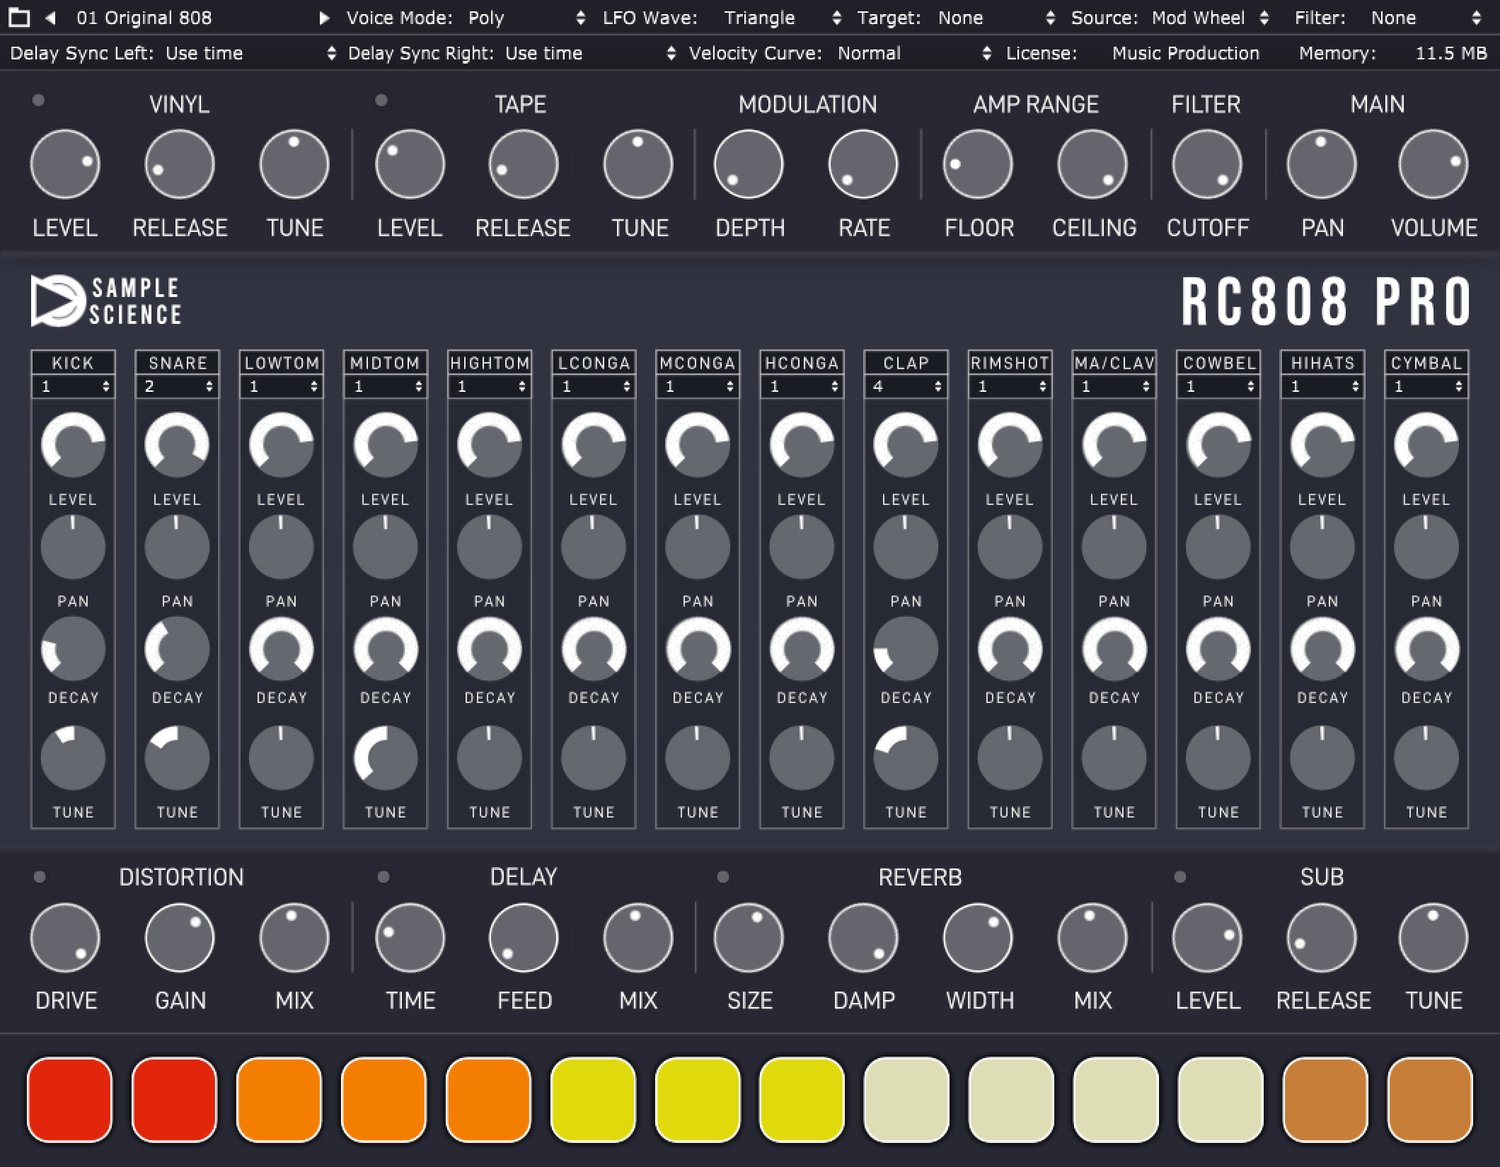The height and width of the screenshot is (1167, 1500).
Task: Trigger the last brown cymbal pad
Action: (x=1429, y=1099)
